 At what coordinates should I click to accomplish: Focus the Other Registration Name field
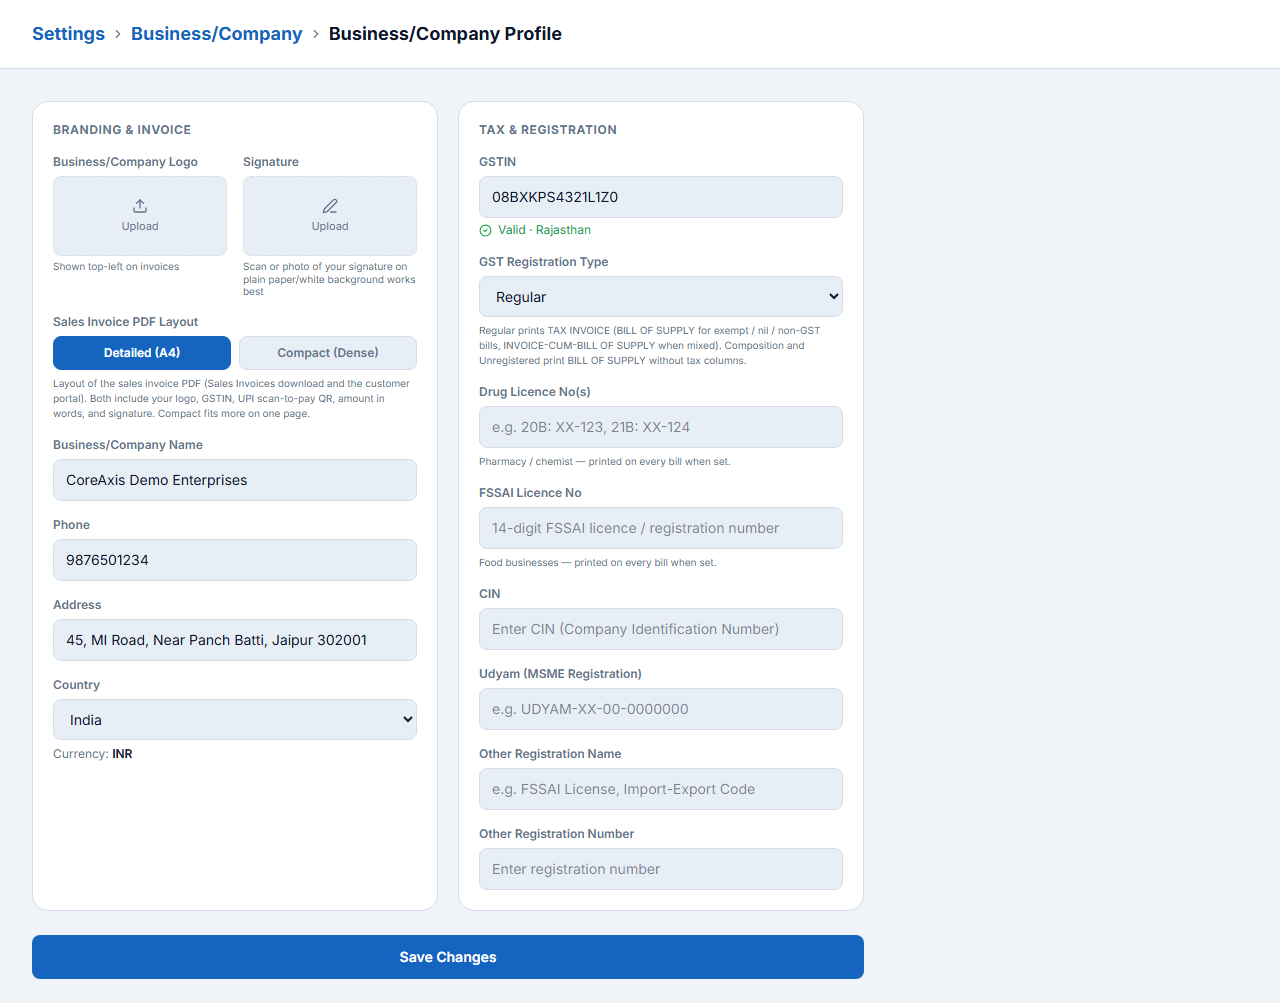(x=661, y=789)
